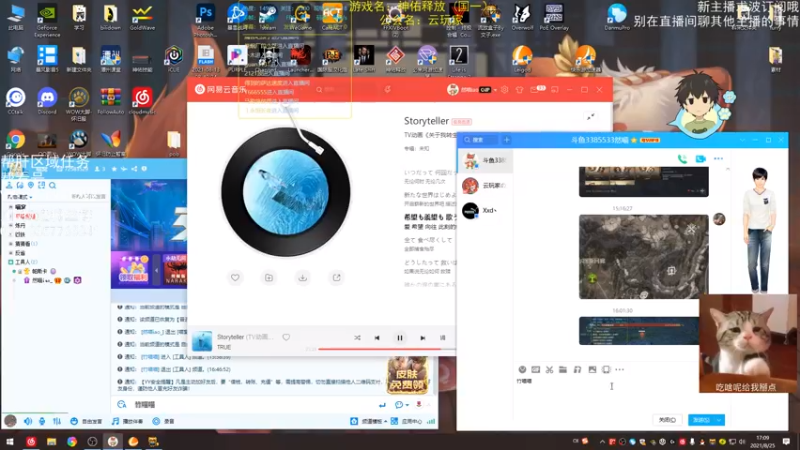Image resolution: width=800 pixels, height=450 pixels.
Task: Open the YY channel search magnifier
Action: [x=53, y=185]
